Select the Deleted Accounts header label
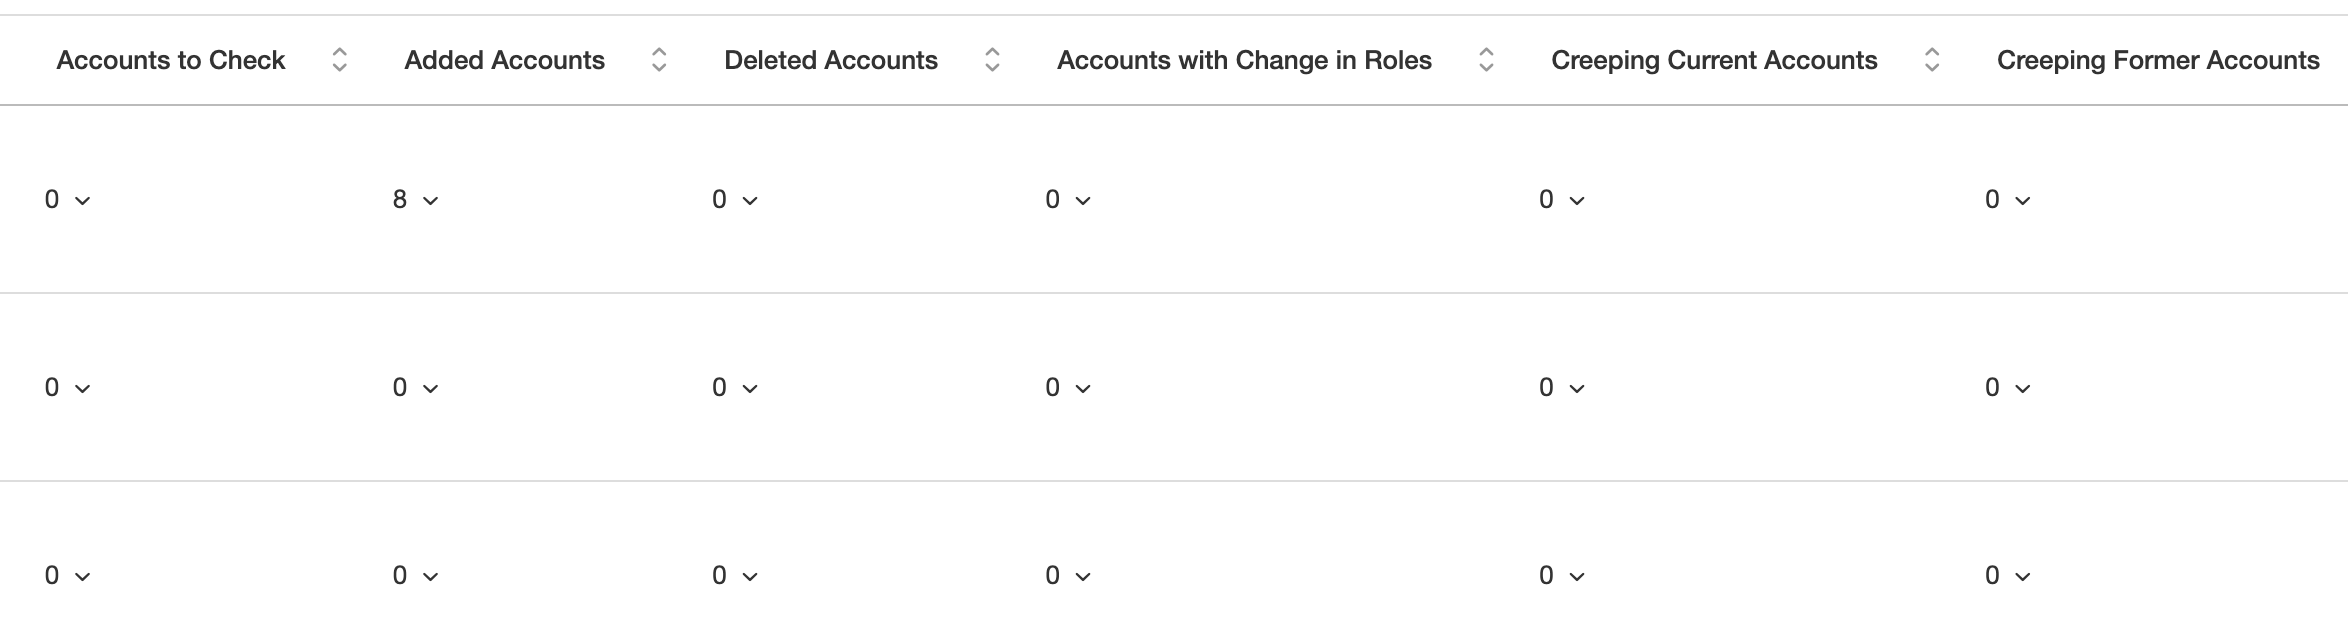Screen dimensions: 2348x634 point(831,60)
